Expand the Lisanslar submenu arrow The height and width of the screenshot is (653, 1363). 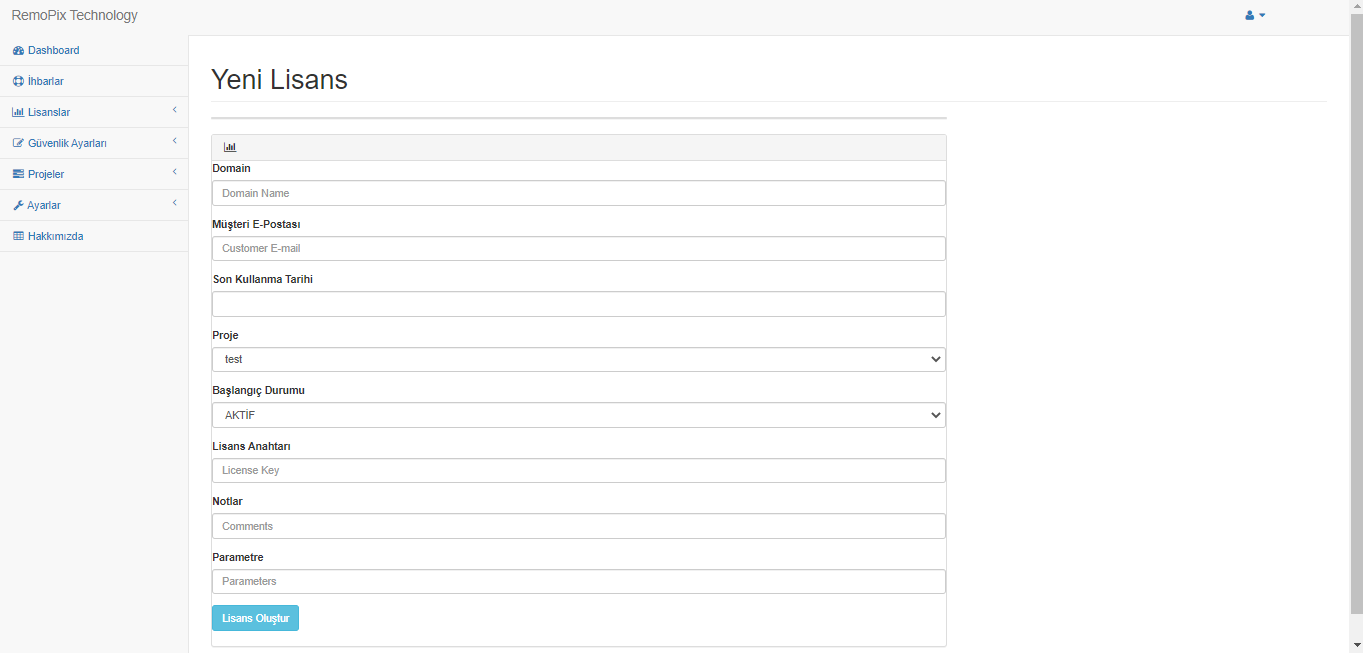[x=174, y=110]
